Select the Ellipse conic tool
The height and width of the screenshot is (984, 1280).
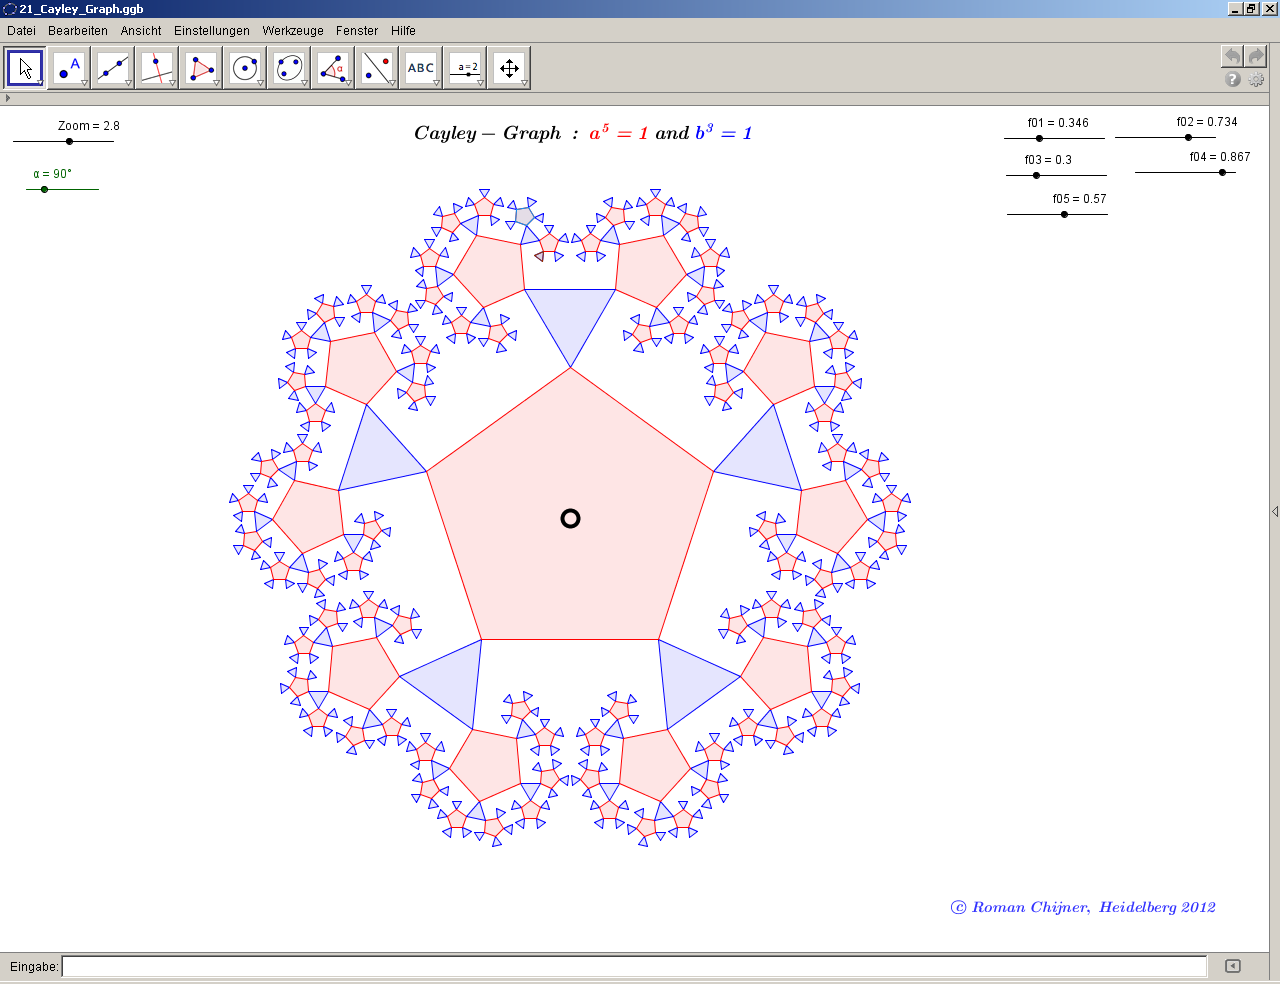click(289, 68)
